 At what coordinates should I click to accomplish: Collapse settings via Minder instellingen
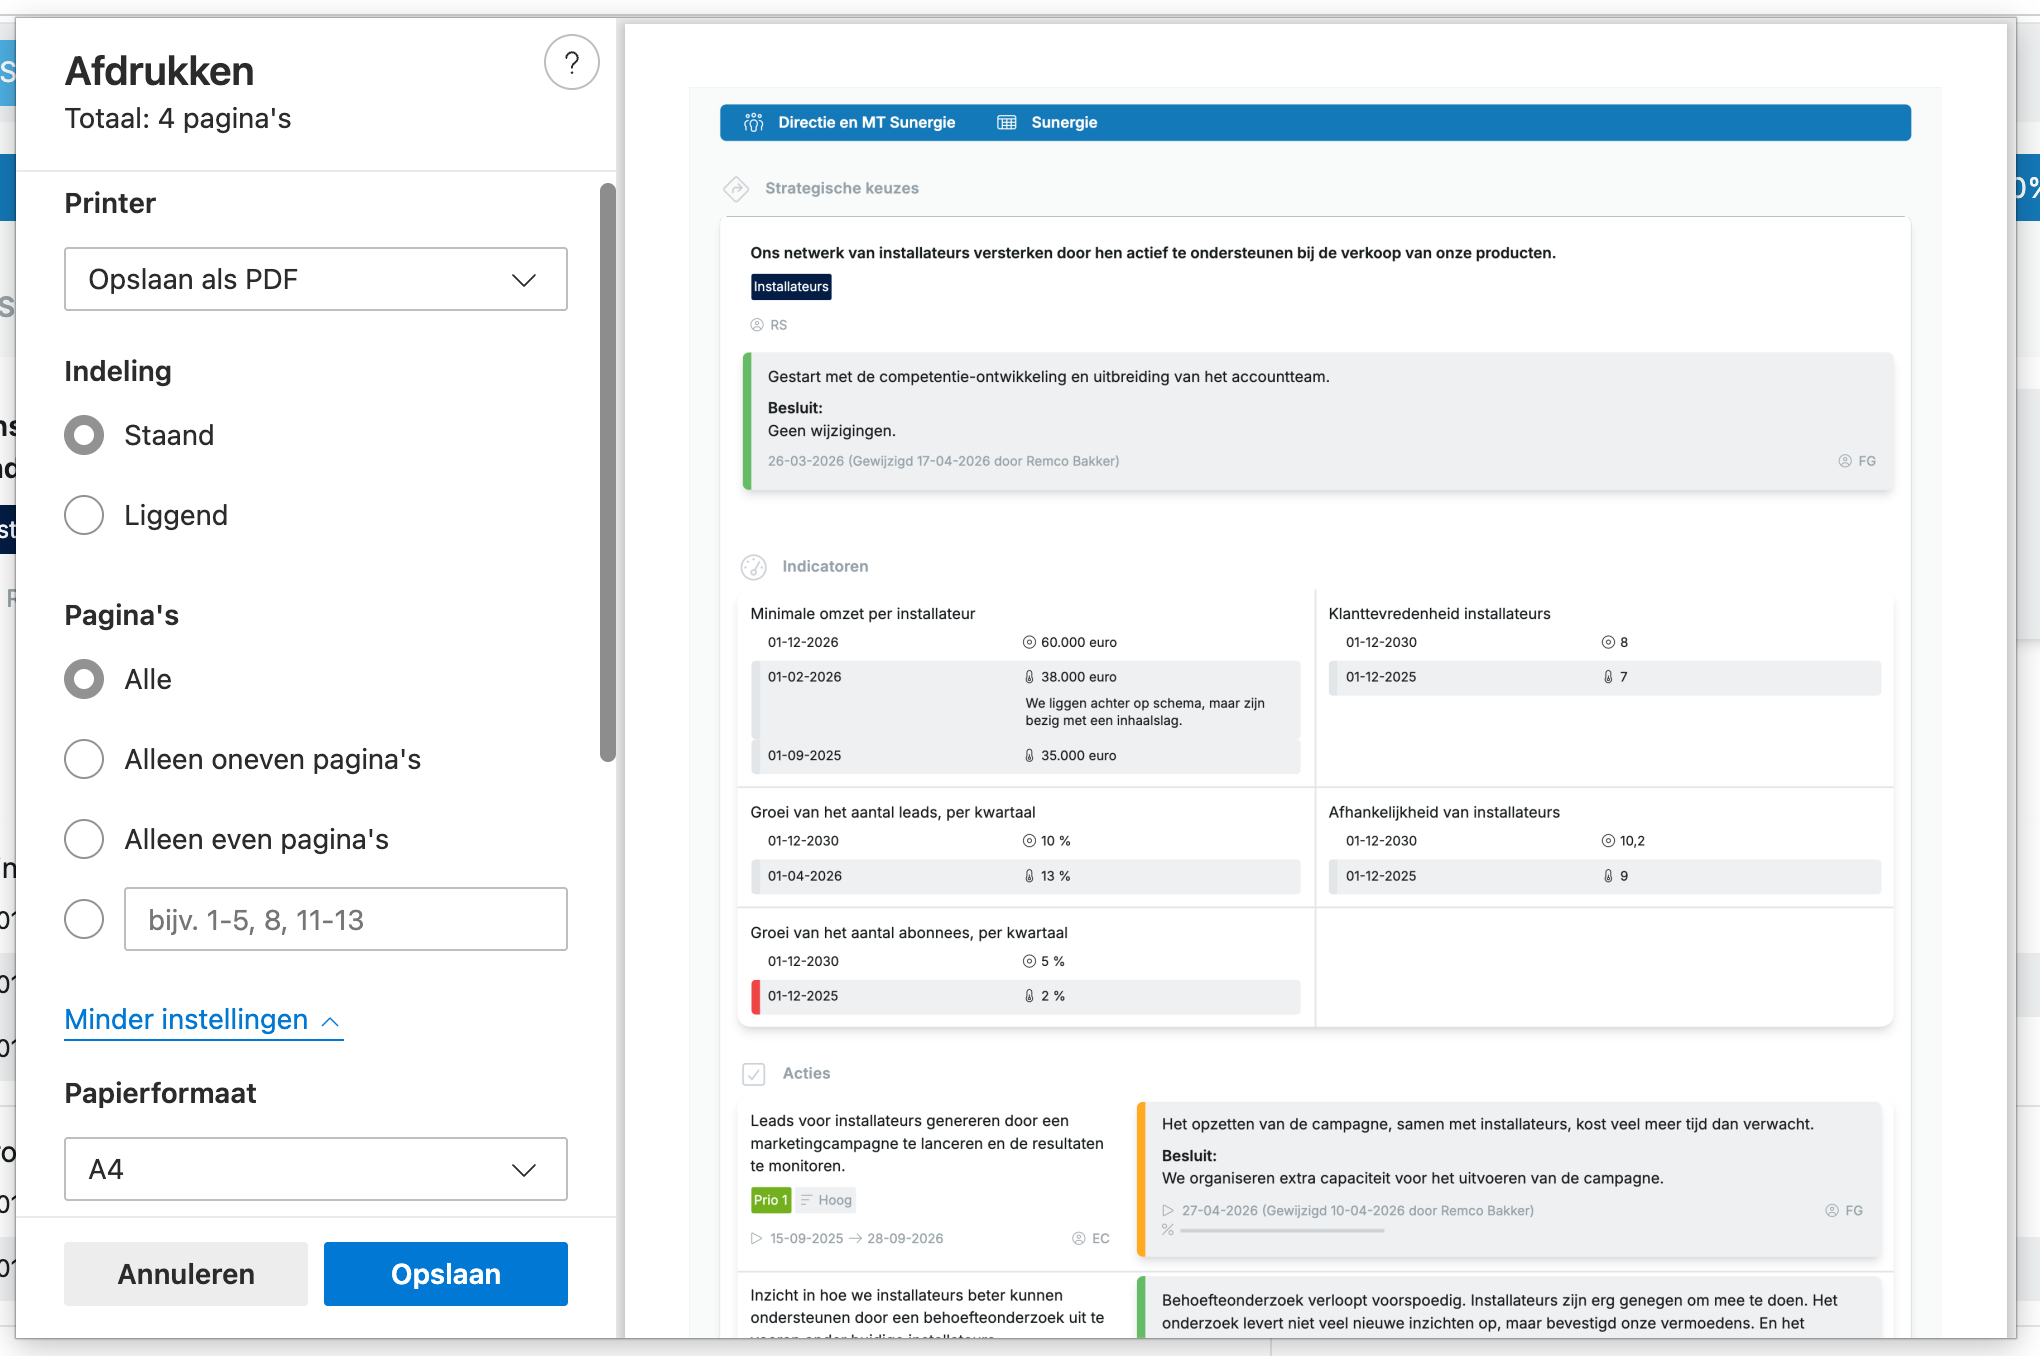pyautogui.click(x=203, y=1020)
